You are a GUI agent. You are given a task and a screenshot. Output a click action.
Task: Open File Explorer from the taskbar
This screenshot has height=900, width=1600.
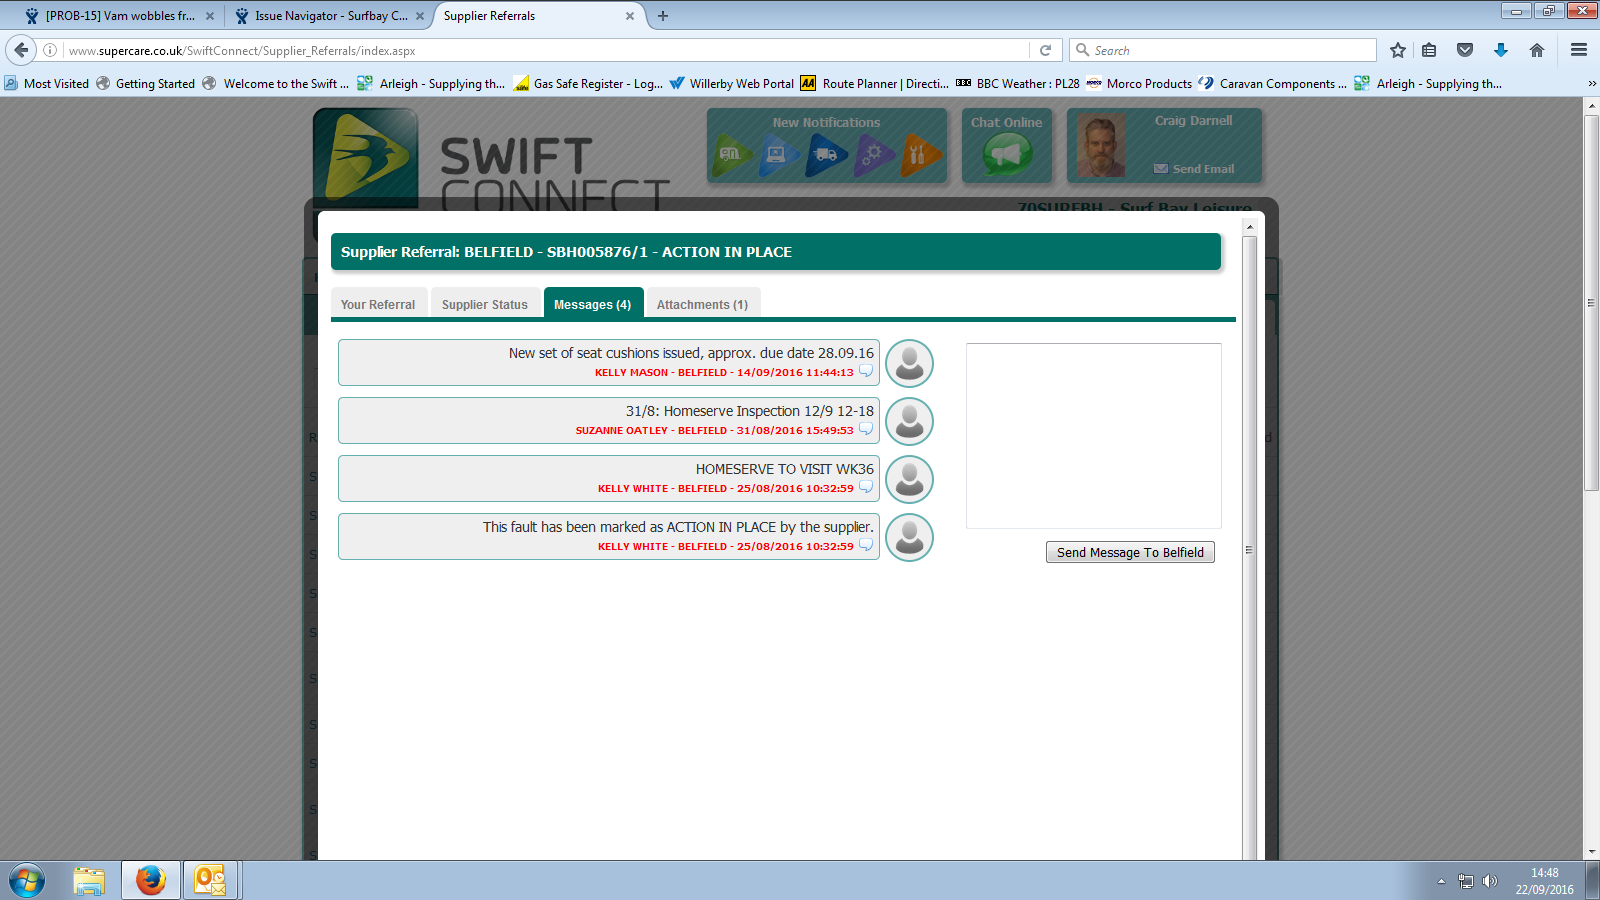tap(89, 881)
